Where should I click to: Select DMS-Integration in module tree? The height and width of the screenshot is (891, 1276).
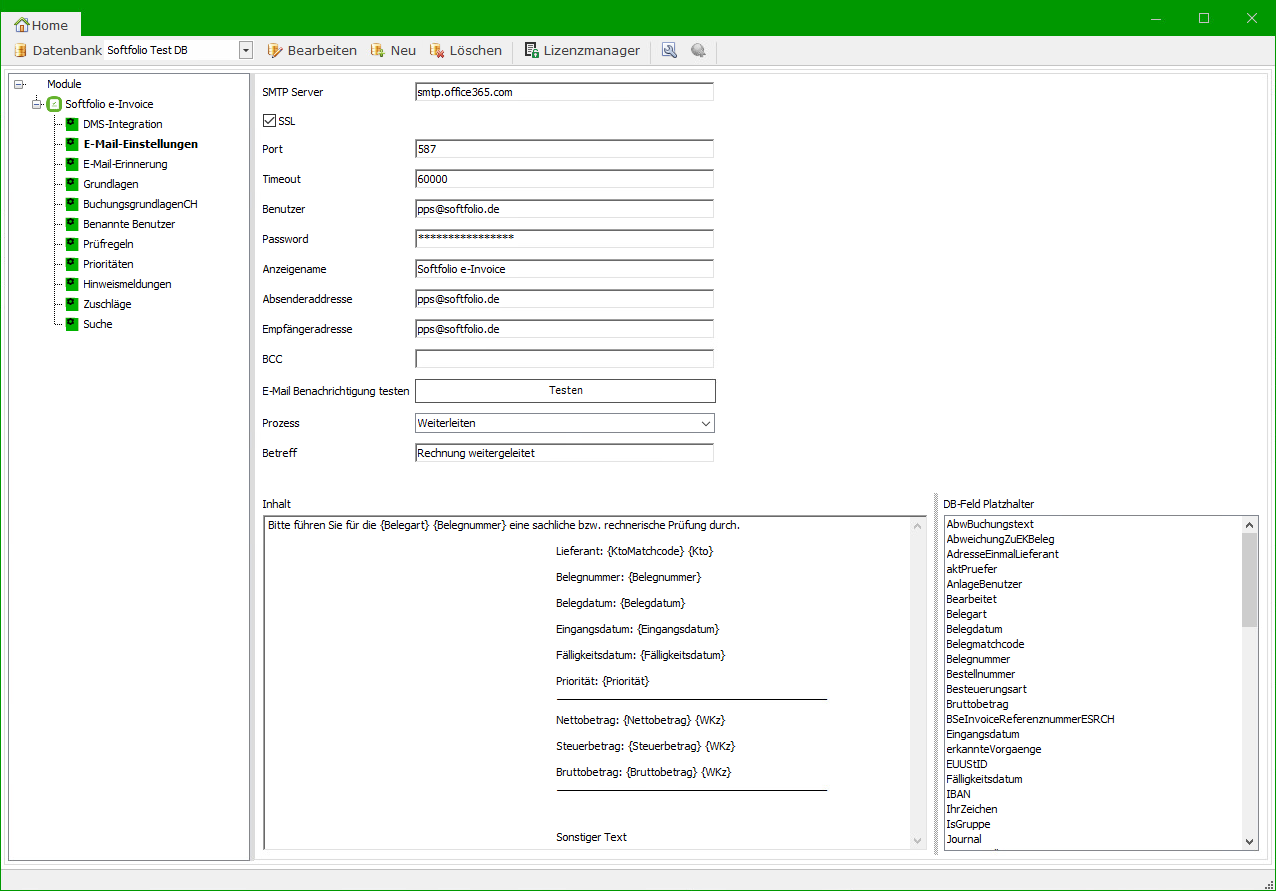click(x=123, y=124)
